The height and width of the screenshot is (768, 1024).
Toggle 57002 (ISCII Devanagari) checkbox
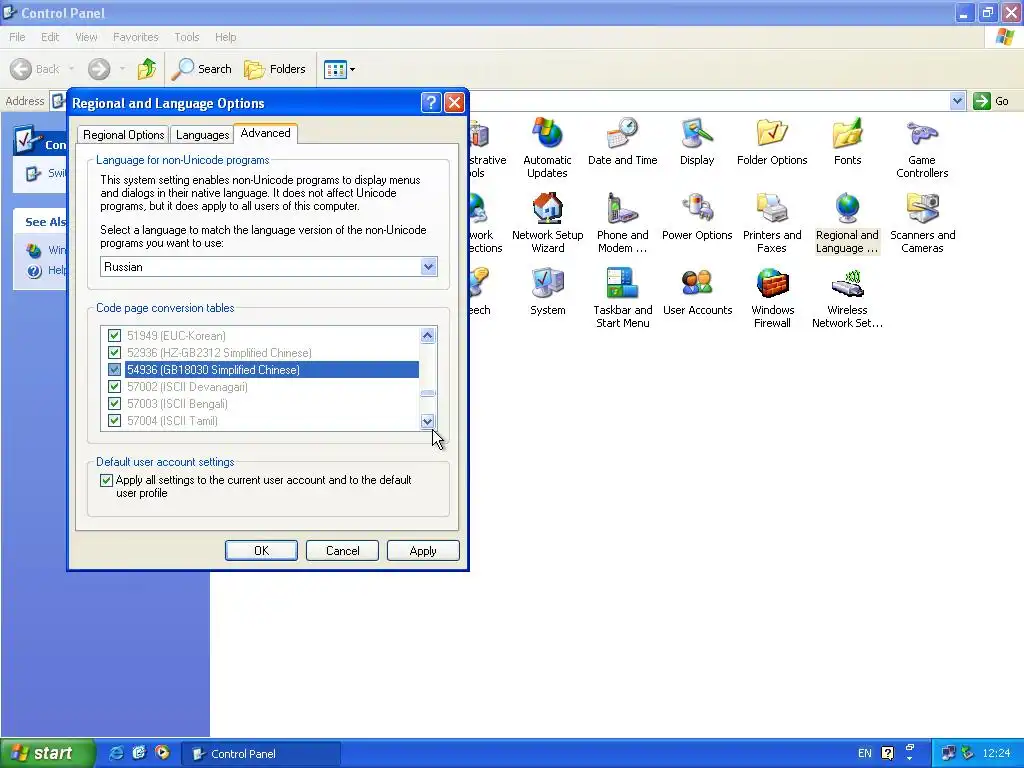pyautogui.click(x=114, y=387)
